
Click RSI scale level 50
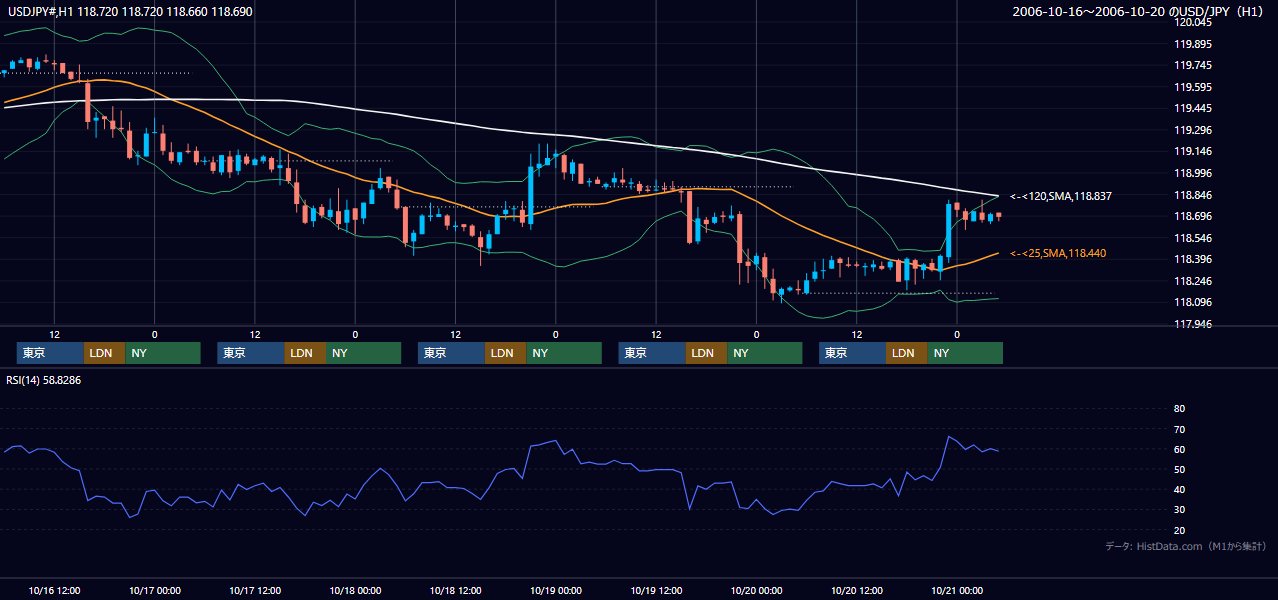pos(1179,469)
